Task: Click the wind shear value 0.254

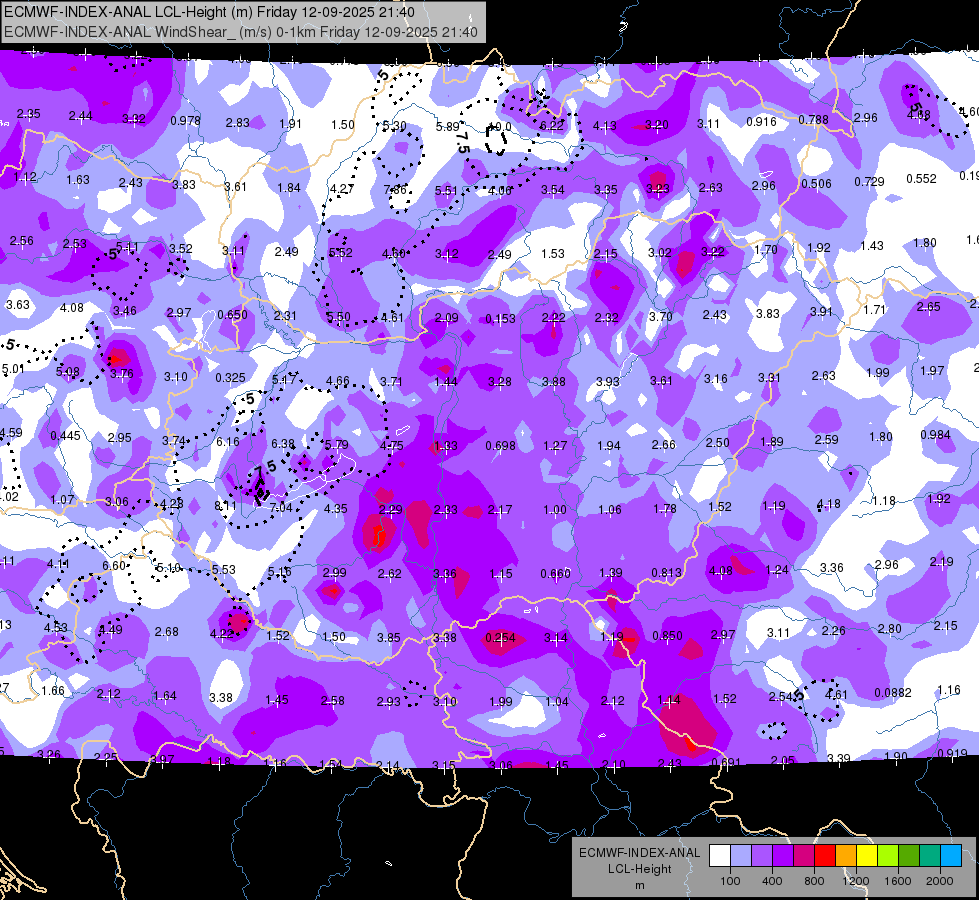Action: click(x=500, y=638)
